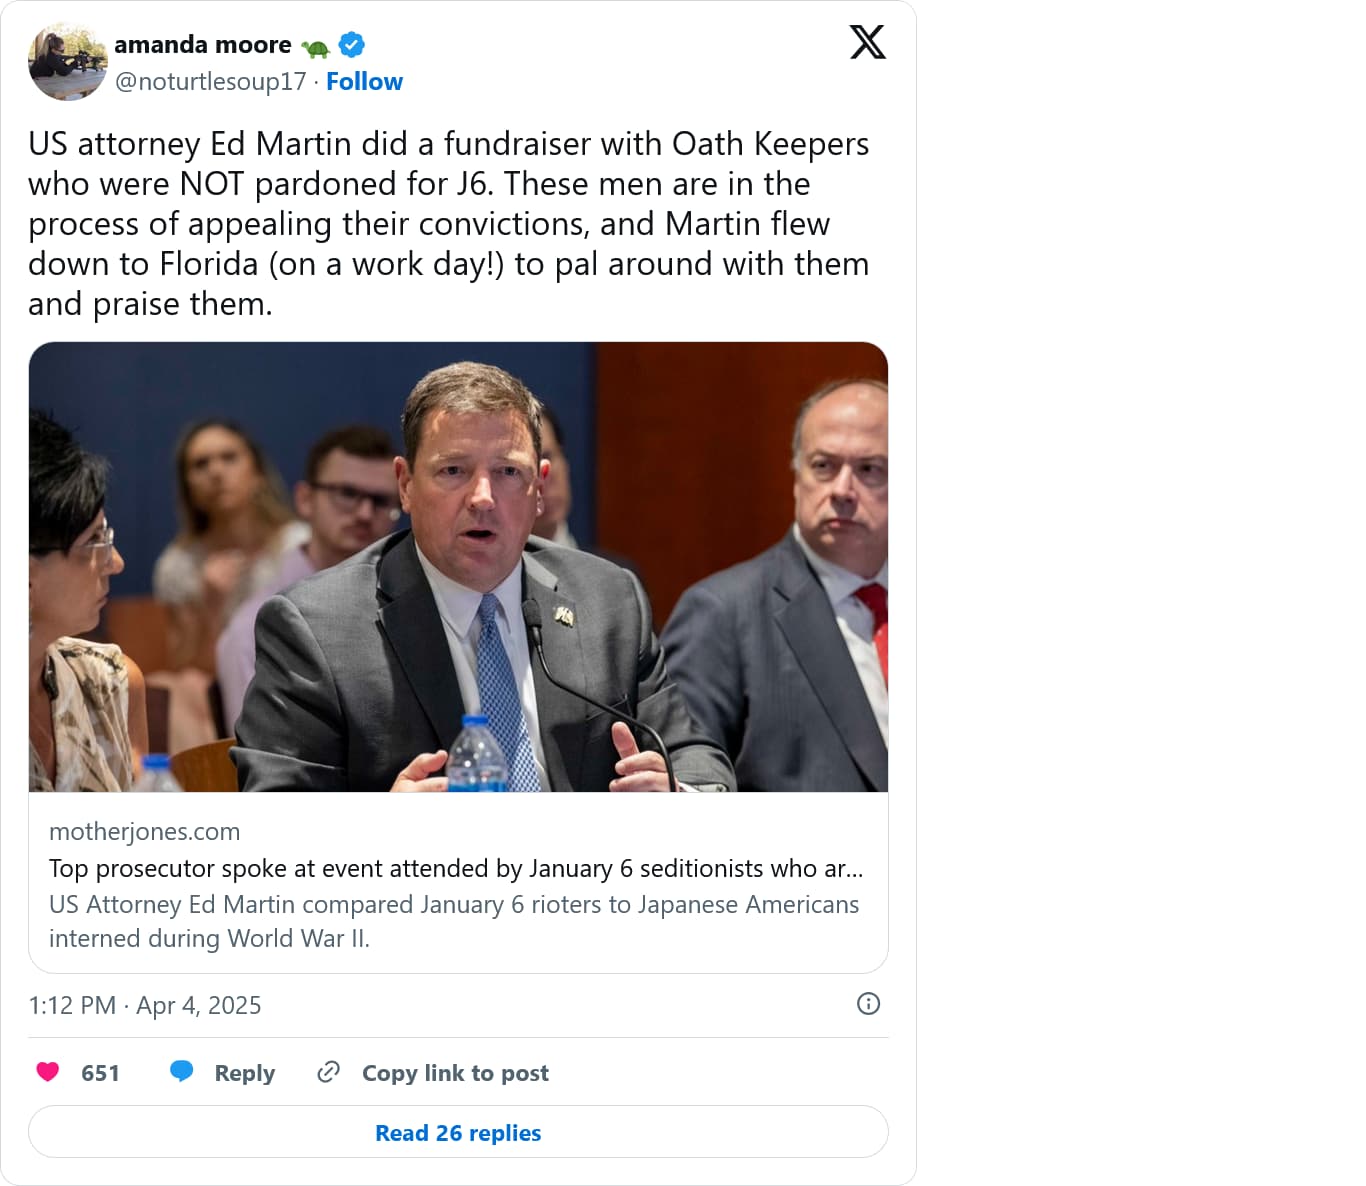Click the X logo icon
The image size is (1366, 1186).
(867, 42)
